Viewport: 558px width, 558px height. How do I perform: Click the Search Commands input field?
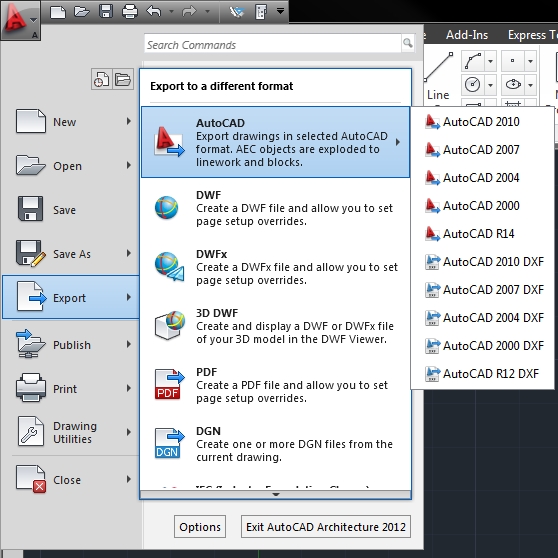[x=273, y=44]
